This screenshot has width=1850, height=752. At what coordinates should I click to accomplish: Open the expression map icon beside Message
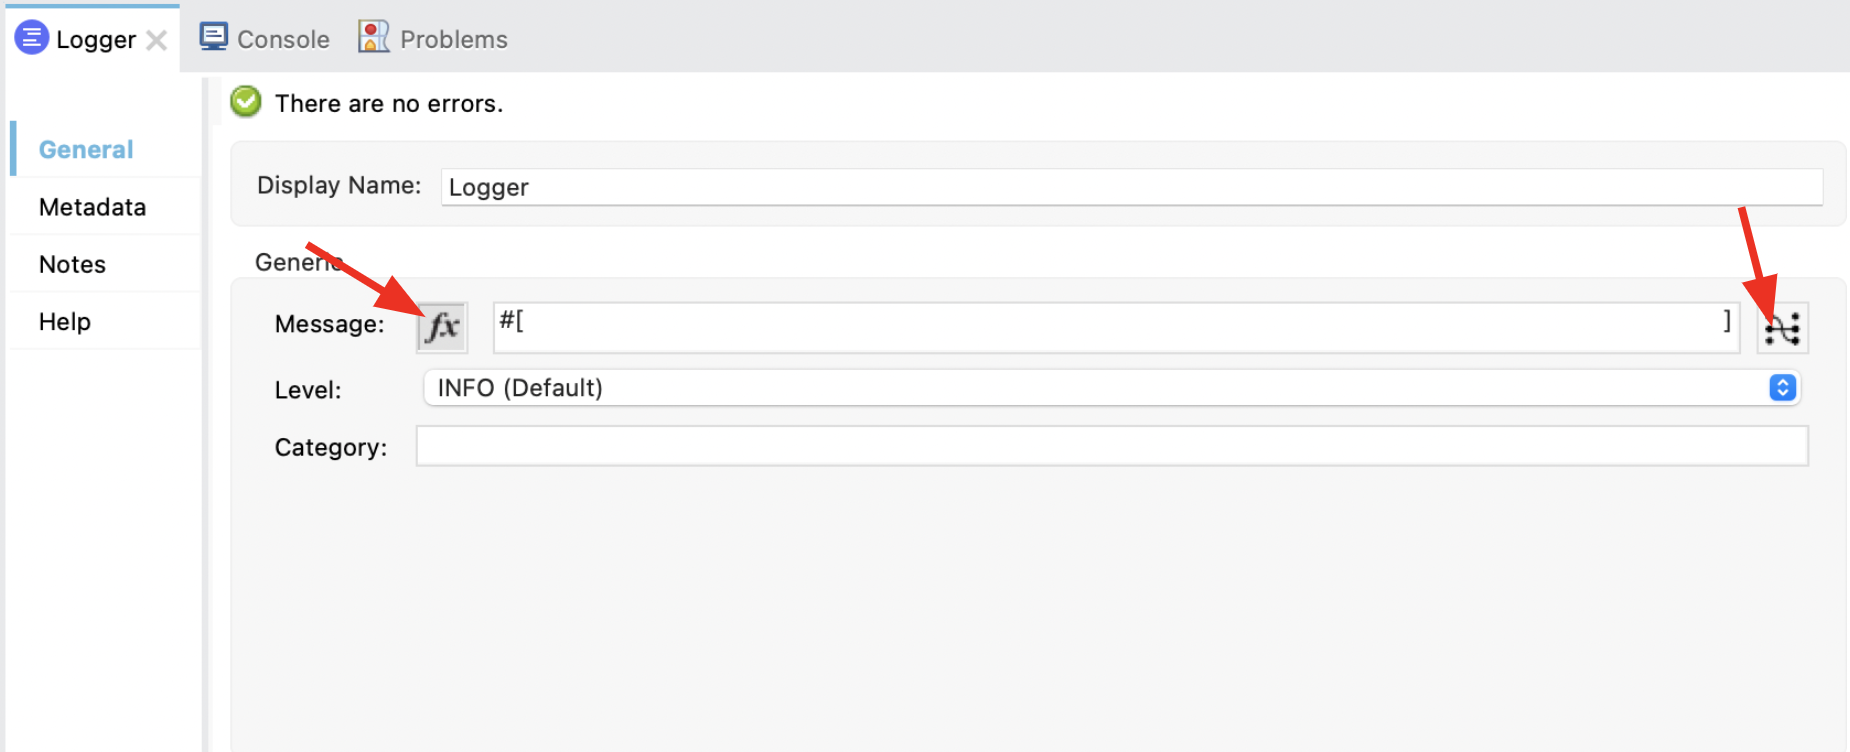click(x=1782, y=328)
